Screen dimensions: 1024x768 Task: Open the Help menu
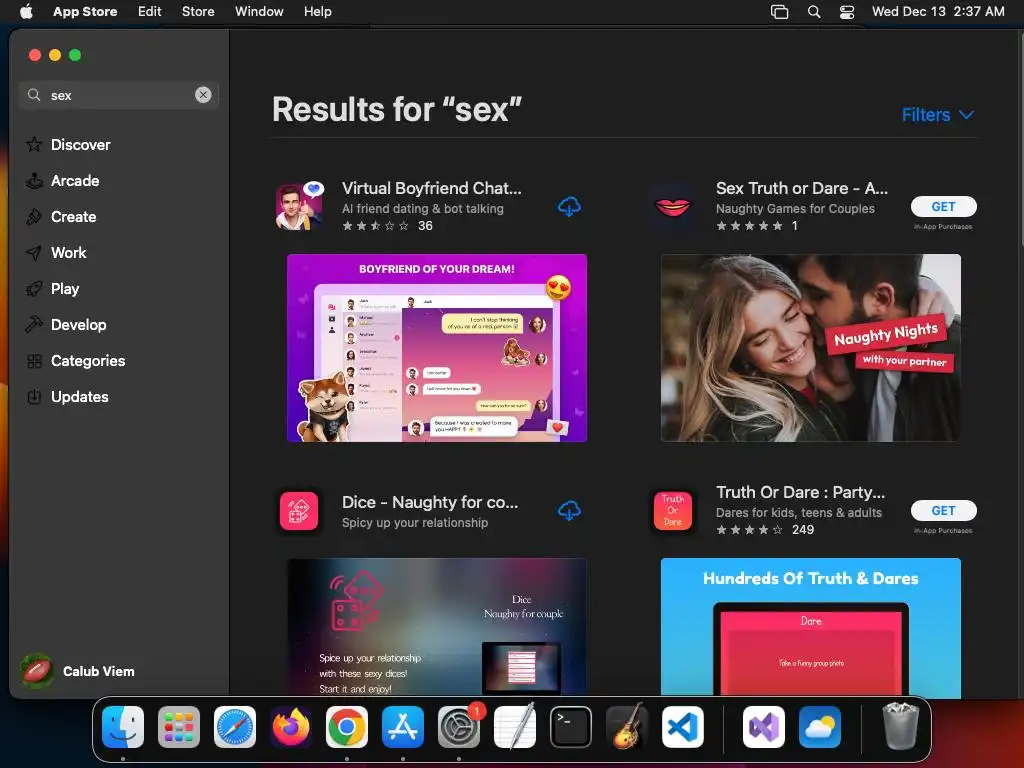(x=317, y=12)
